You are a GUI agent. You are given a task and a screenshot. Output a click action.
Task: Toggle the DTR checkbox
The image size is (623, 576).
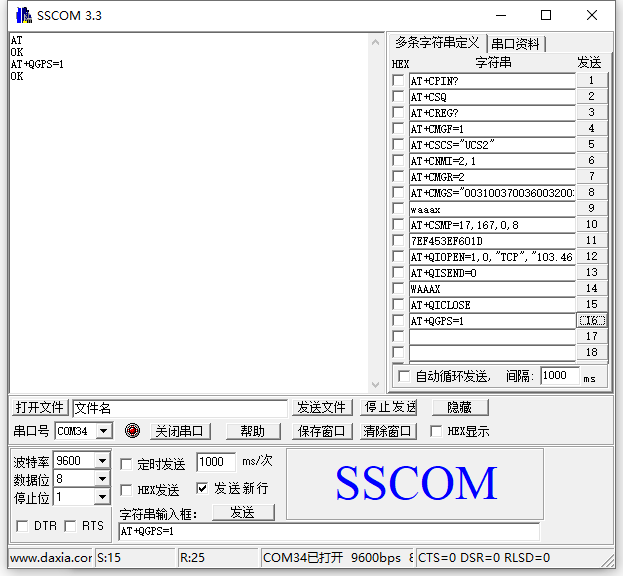click(22, 526)
